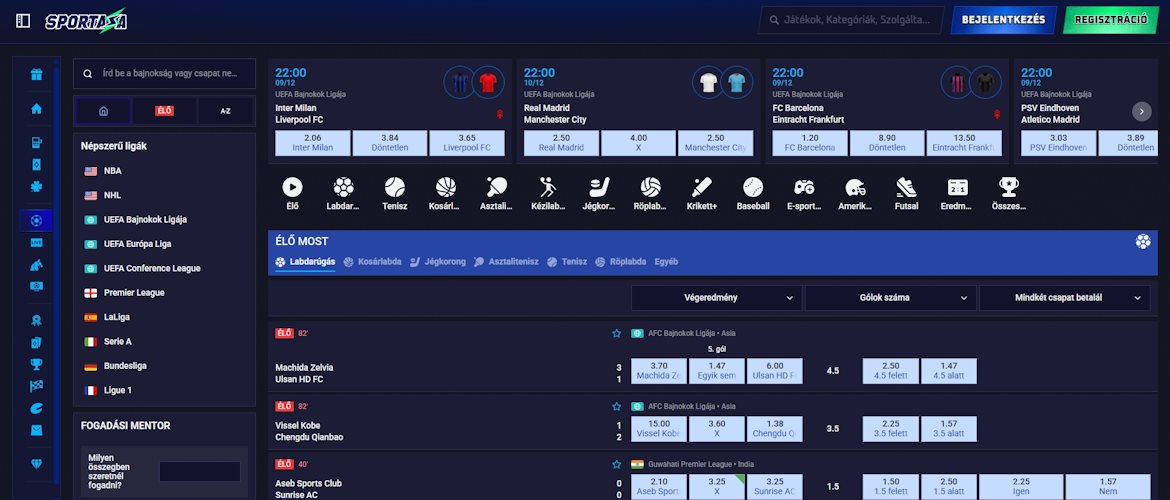Click the gift box sidebar icon
Image resolution: width=1170 pixels, height=500 pixels.
tap(37, 75)
